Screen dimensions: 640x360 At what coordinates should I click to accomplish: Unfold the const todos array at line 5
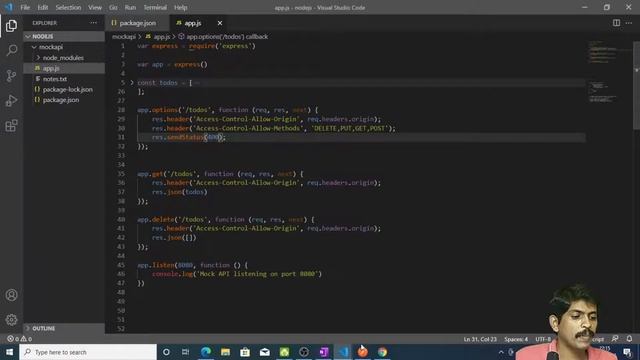[x=132, y=82]
